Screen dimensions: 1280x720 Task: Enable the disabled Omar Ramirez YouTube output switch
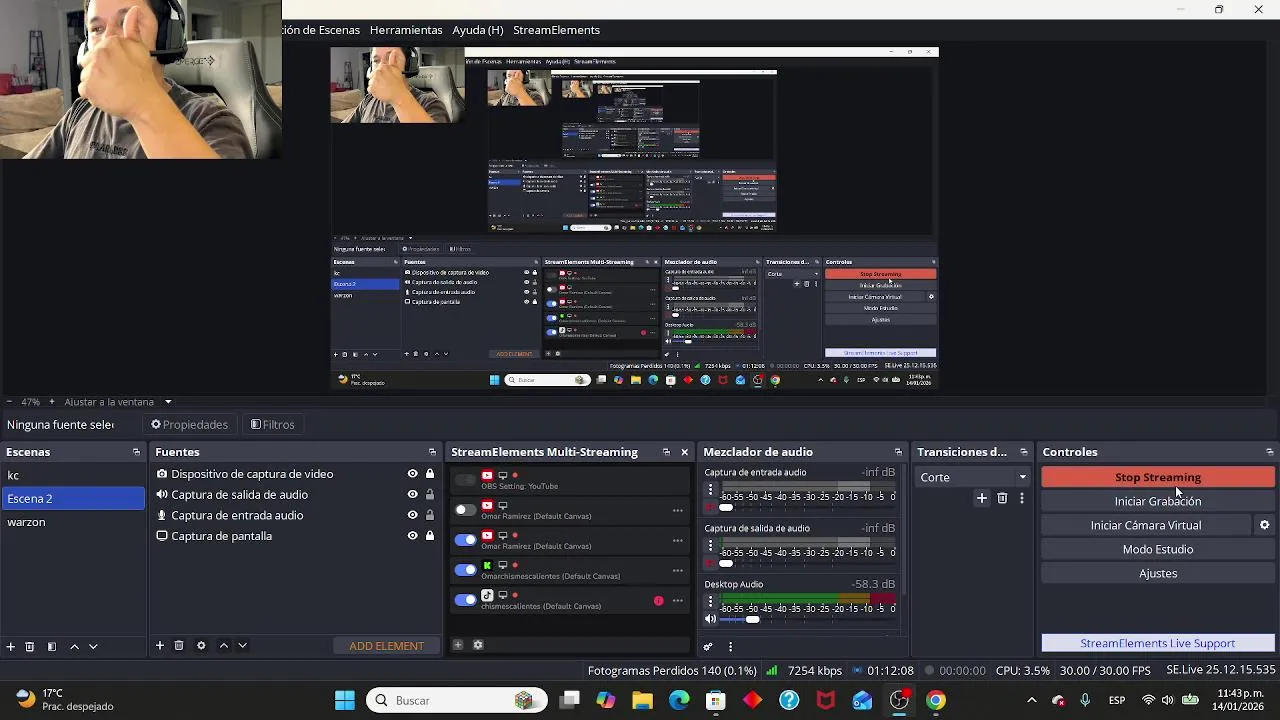point(465,510)
